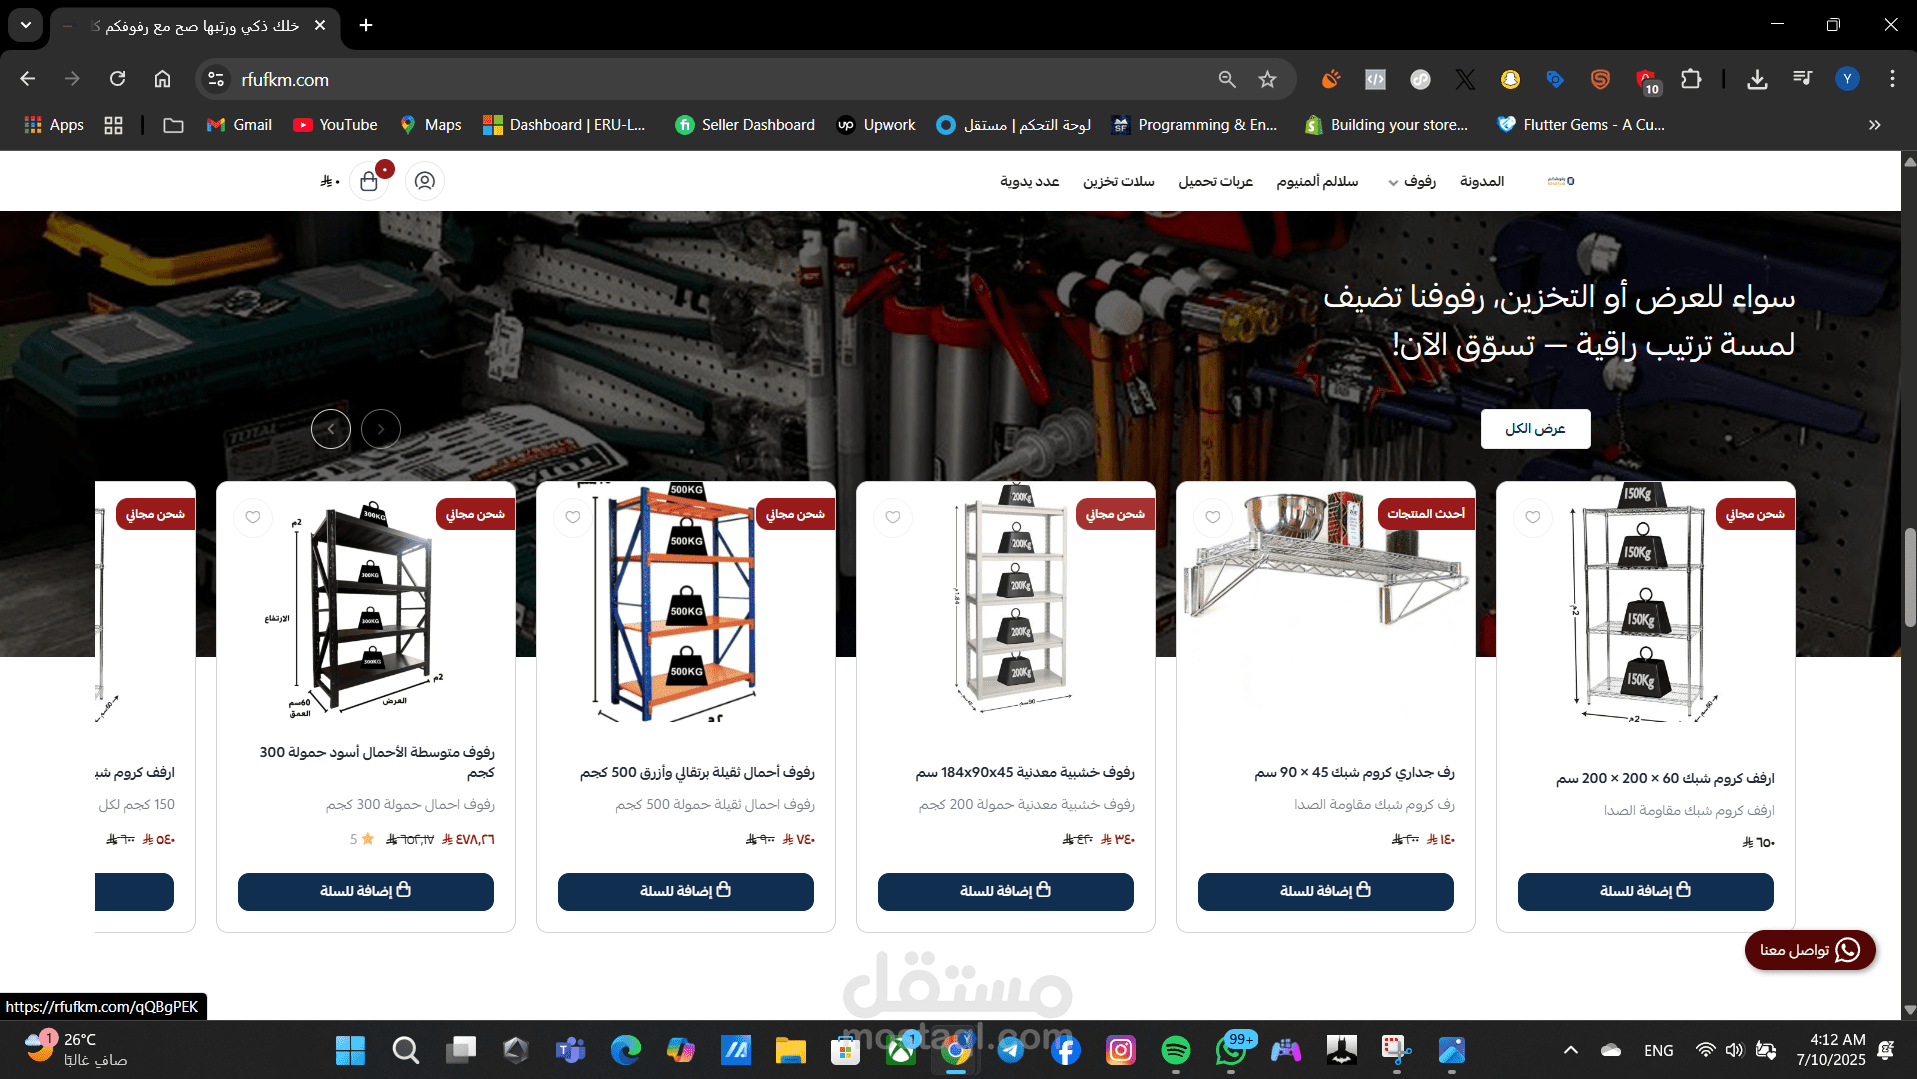Image resolution: width=1917 pixels, height=1079 pixels.
Task: Wishlist the wooden metal shelf 184x90x45
Action: 893,517
